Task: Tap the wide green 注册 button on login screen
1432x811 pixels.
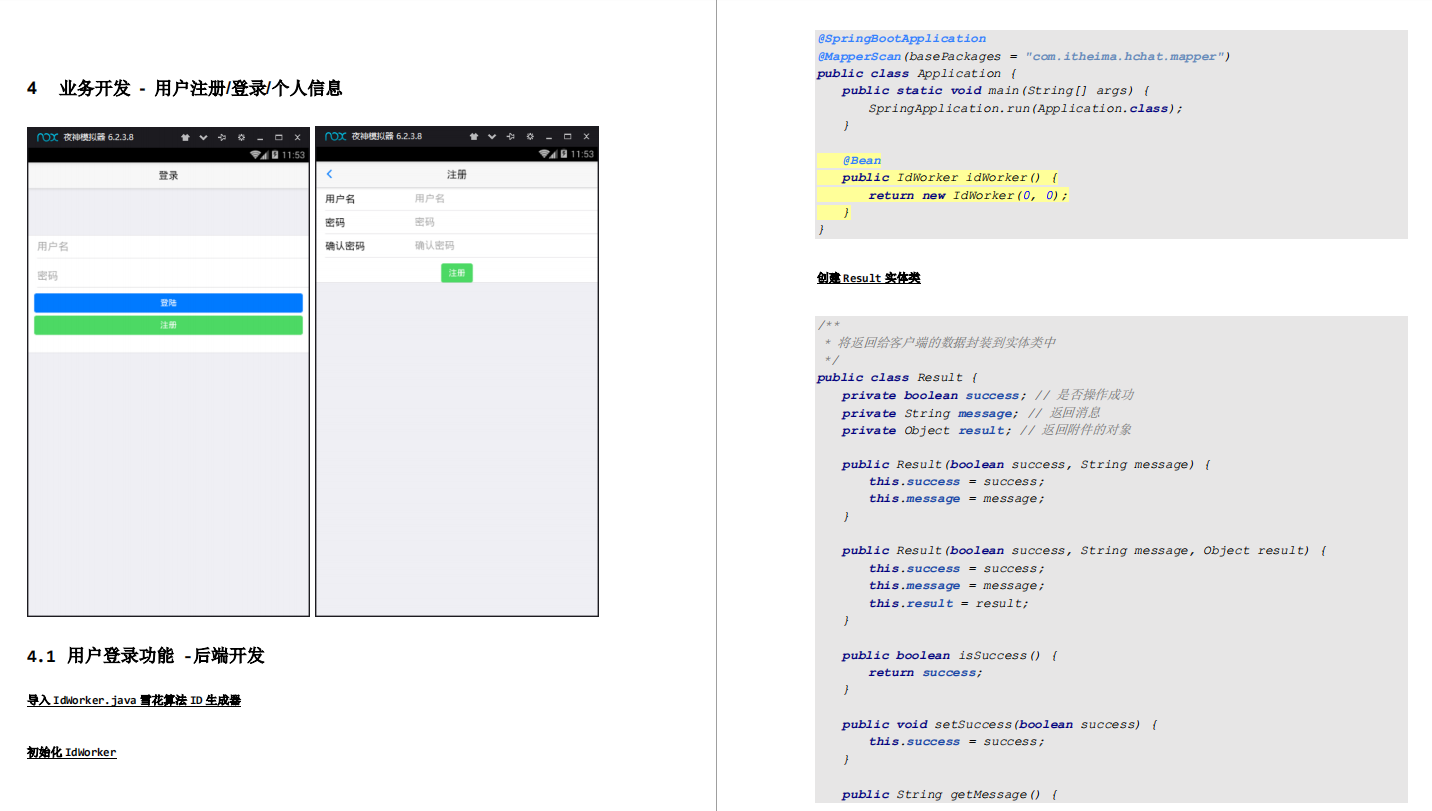Action: click(x=168, y=325)
